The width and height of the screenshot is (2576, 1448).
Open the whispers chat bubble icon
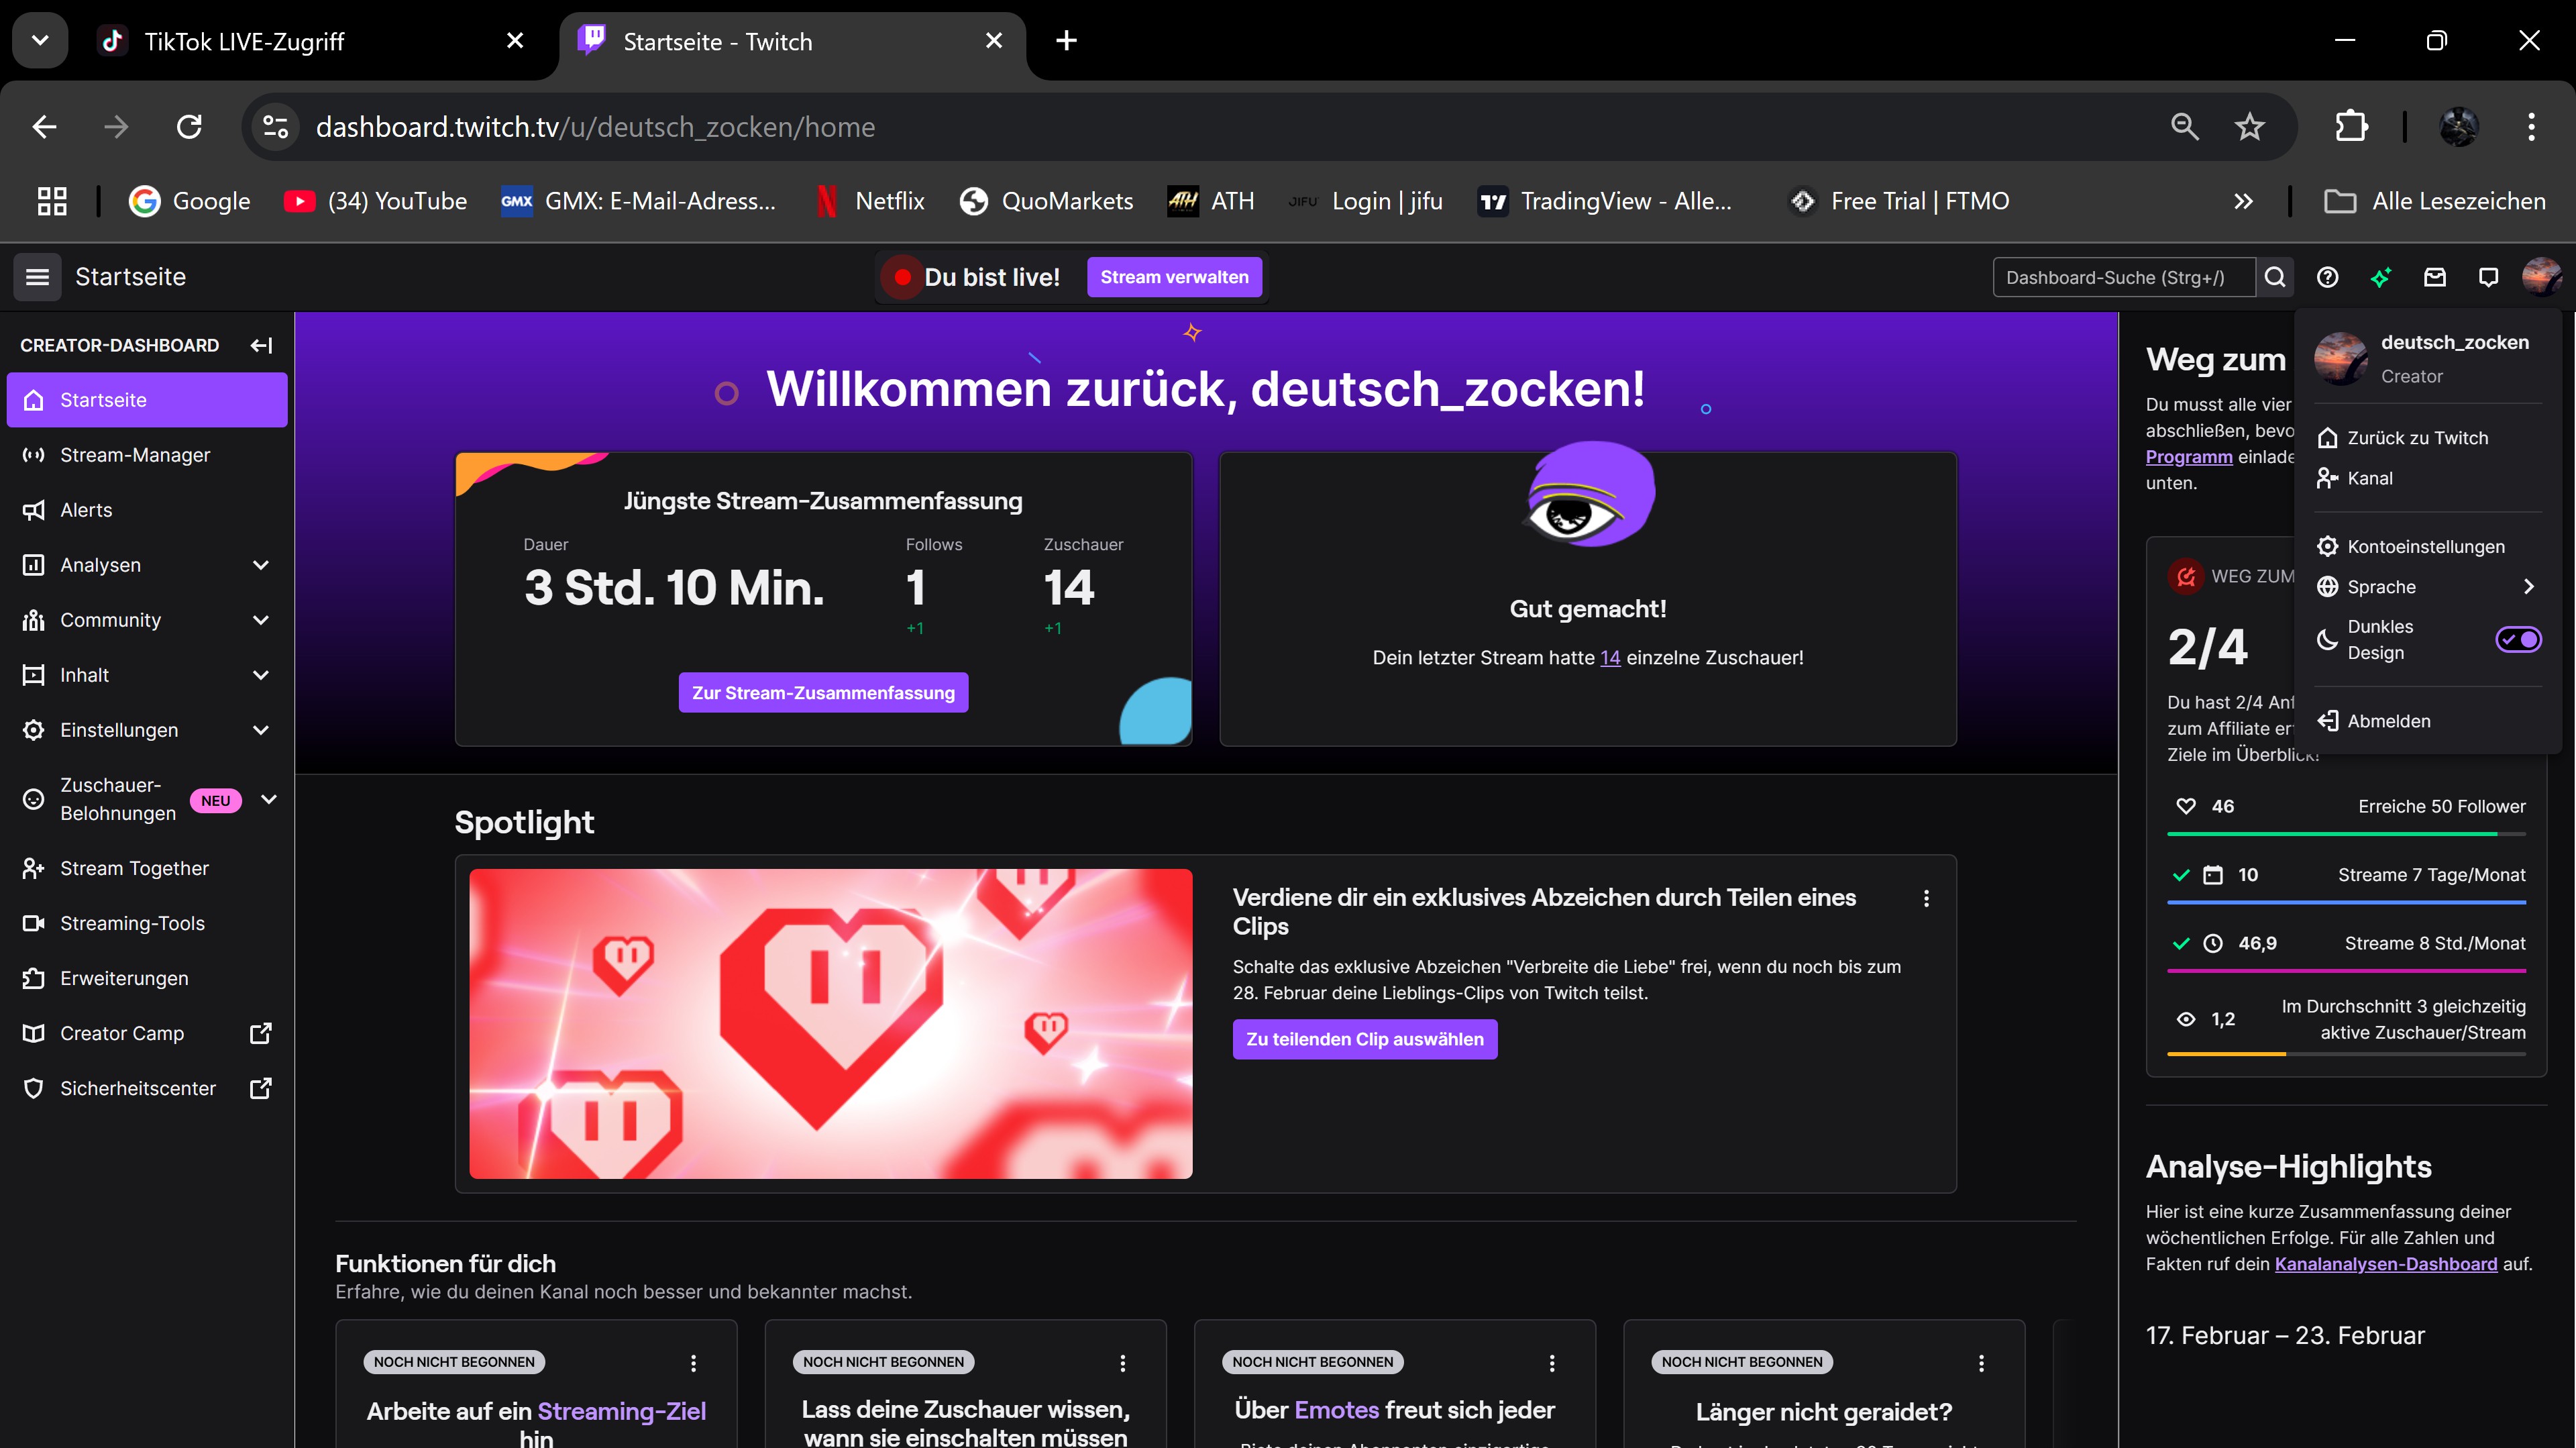point(2488,277)
